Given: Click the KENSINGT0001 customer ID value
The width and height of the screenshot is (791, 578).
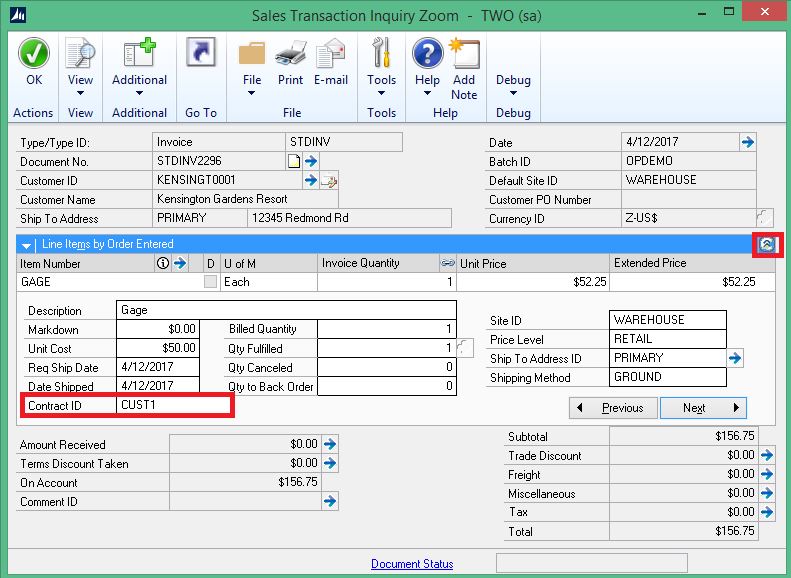Looking at the screenshot, I should (196, 180).
